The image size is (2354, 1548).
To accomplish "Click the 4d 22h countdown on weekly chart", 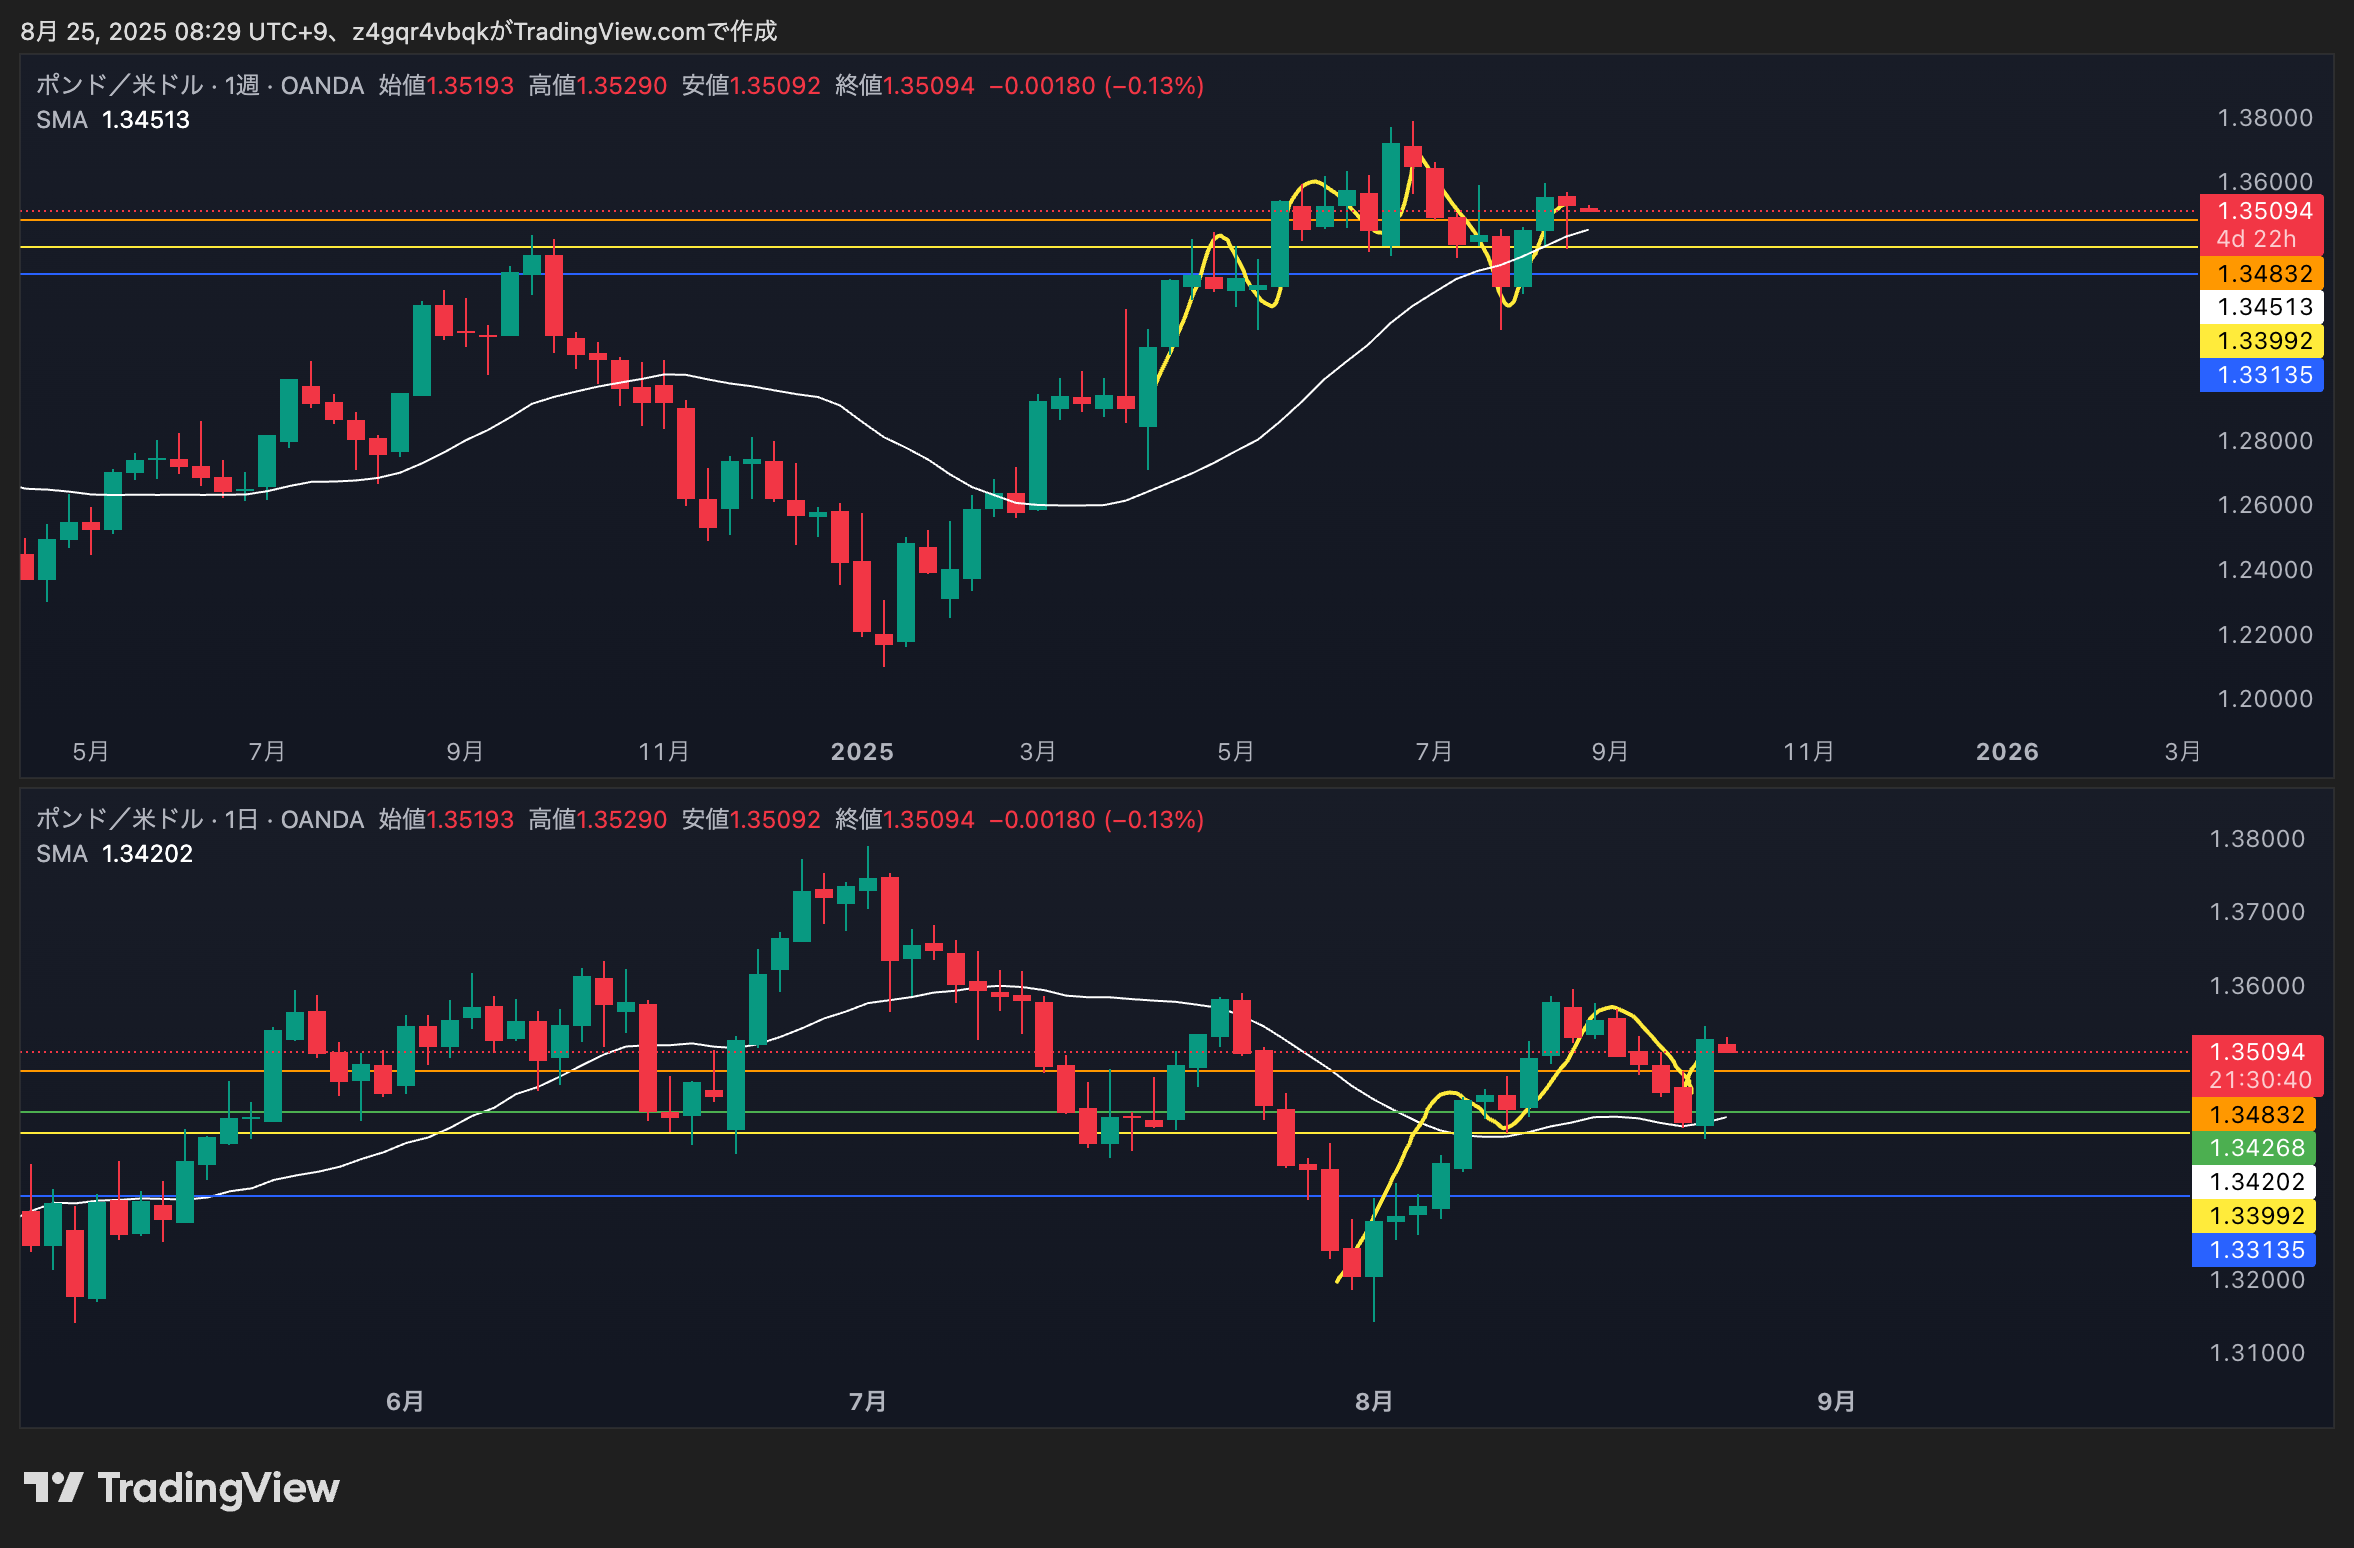I will pos(2256,239).
